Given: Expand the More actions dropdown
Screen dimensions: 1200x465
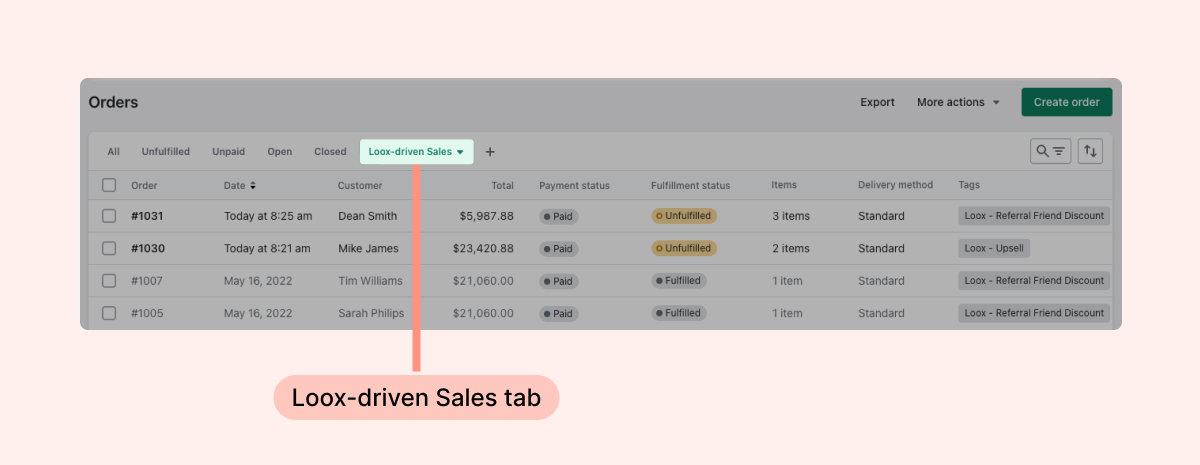Looking at the screenshot, I should [x=958, y=102].
